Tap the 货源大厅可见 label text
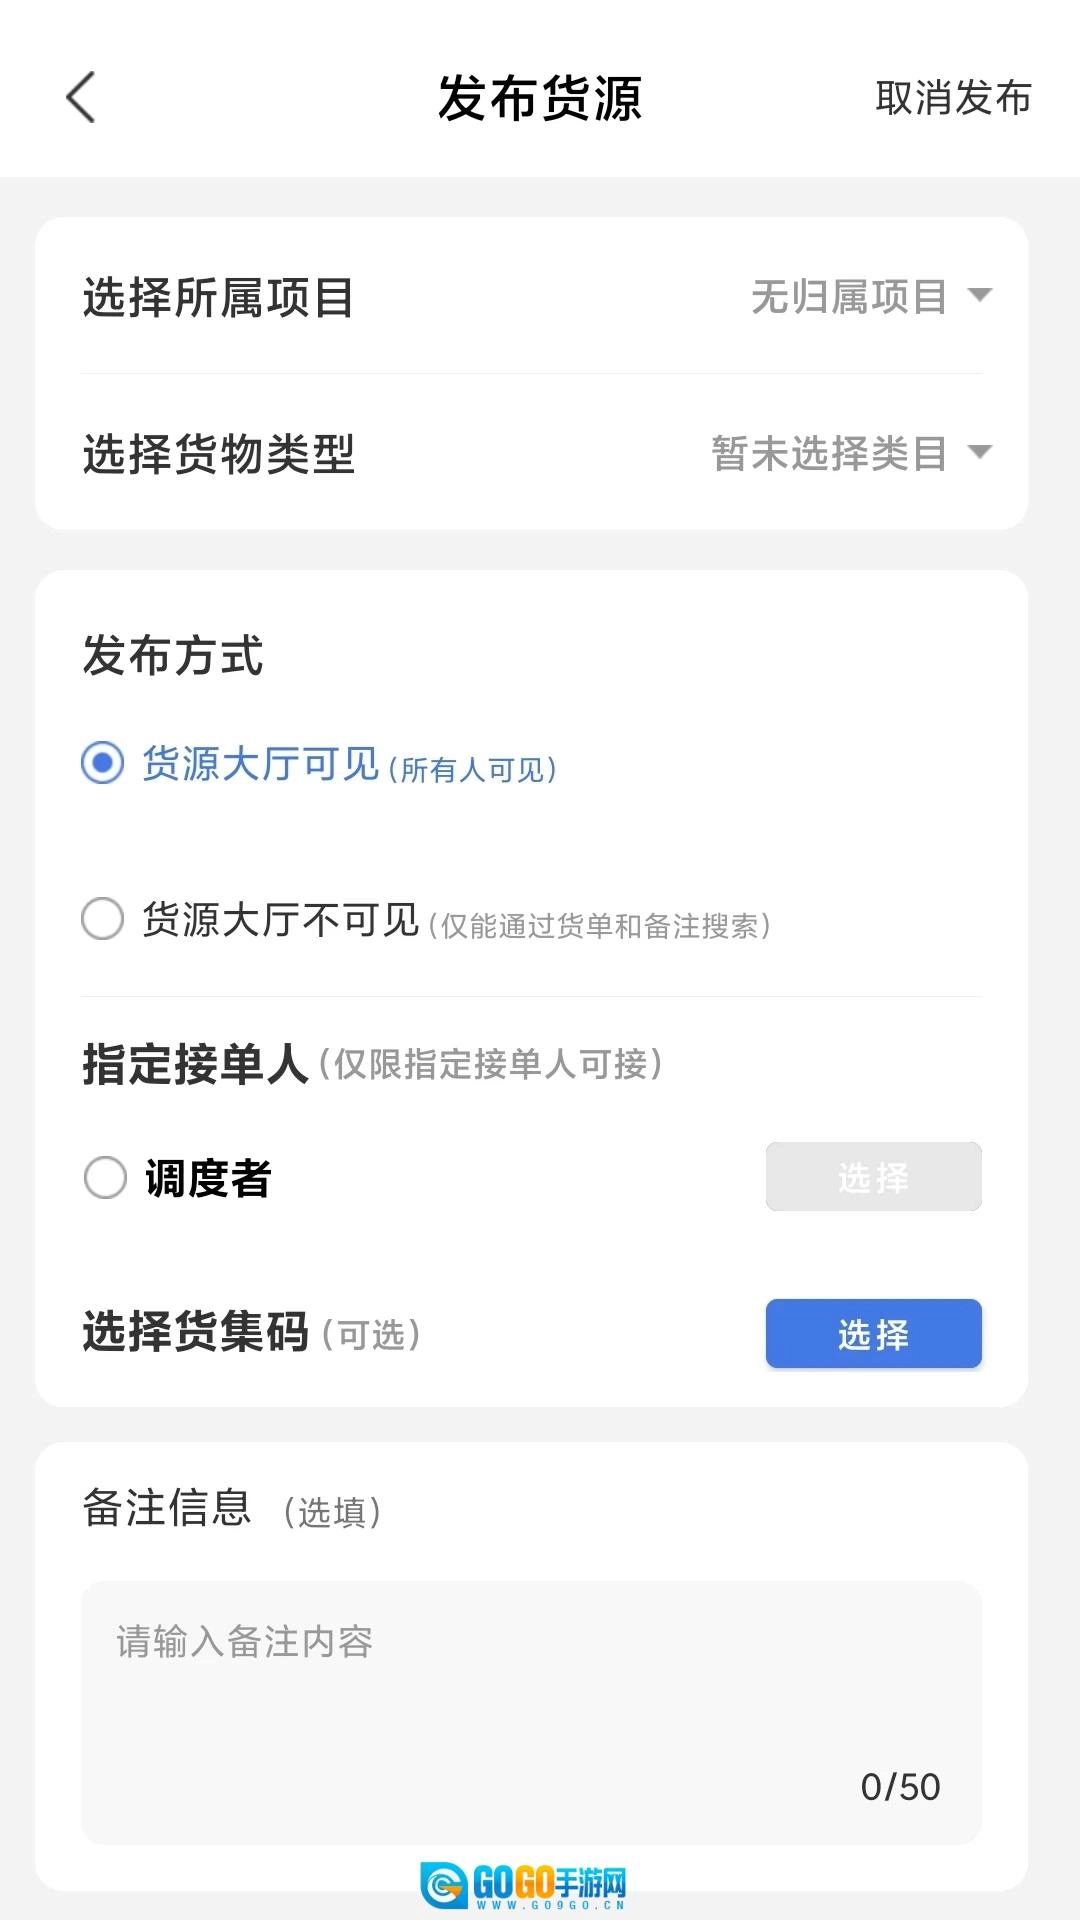This screenshot has width=1080, height=1920. click(x=260, y=764)
